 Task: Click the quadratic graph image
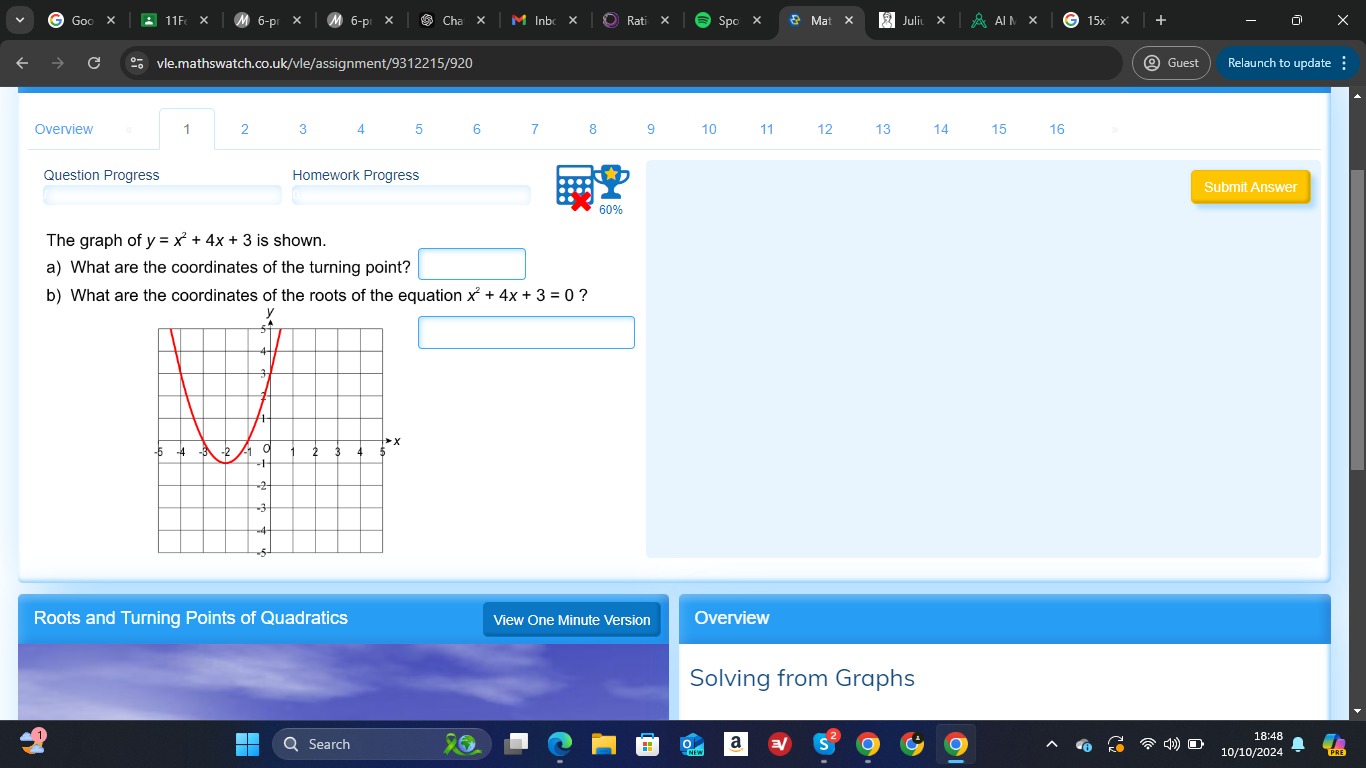[276, 433]
